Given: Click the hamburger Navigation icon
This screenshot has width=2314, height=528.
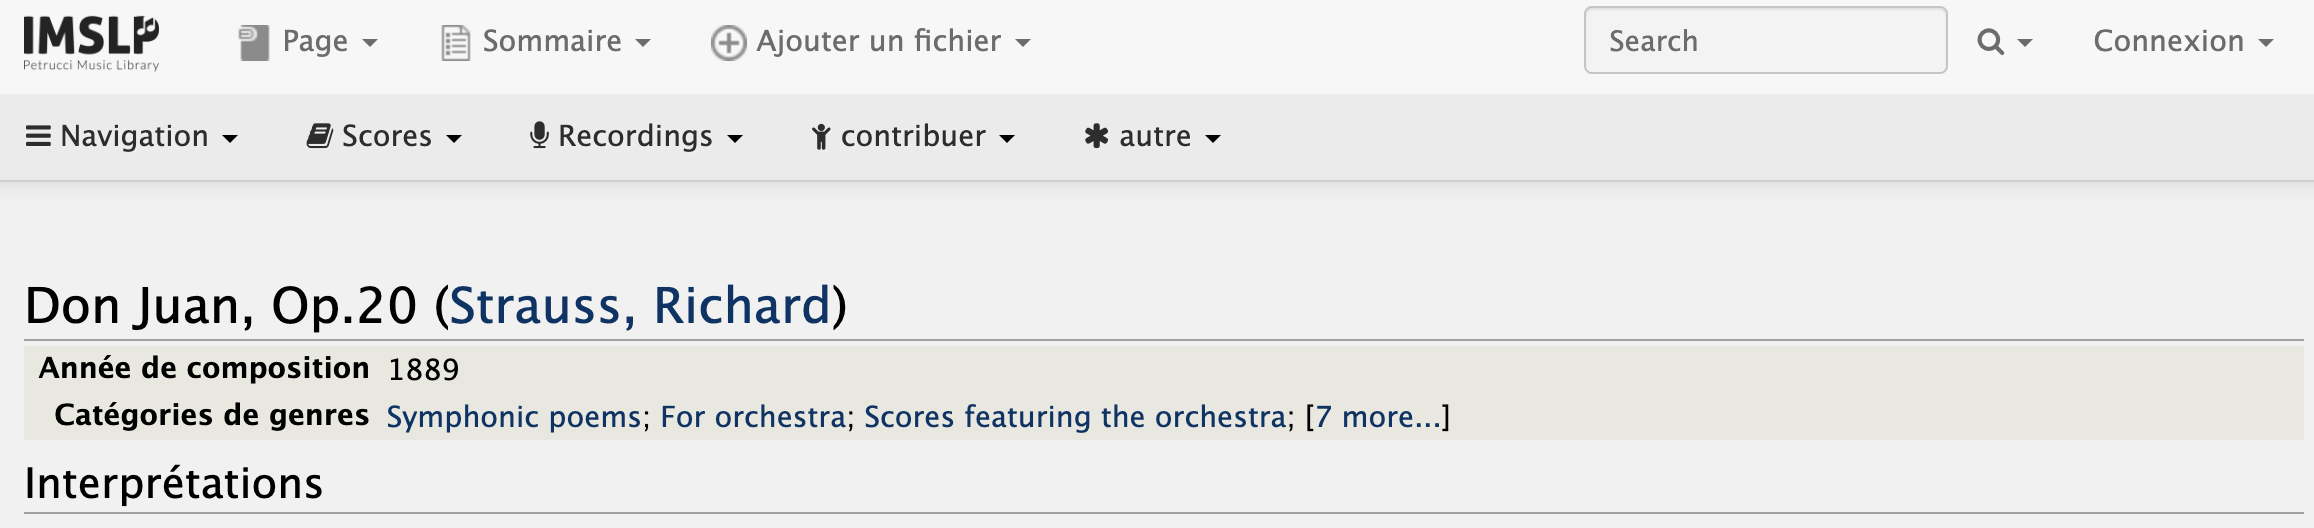Looking at the screenshot, I should [38, 136].
